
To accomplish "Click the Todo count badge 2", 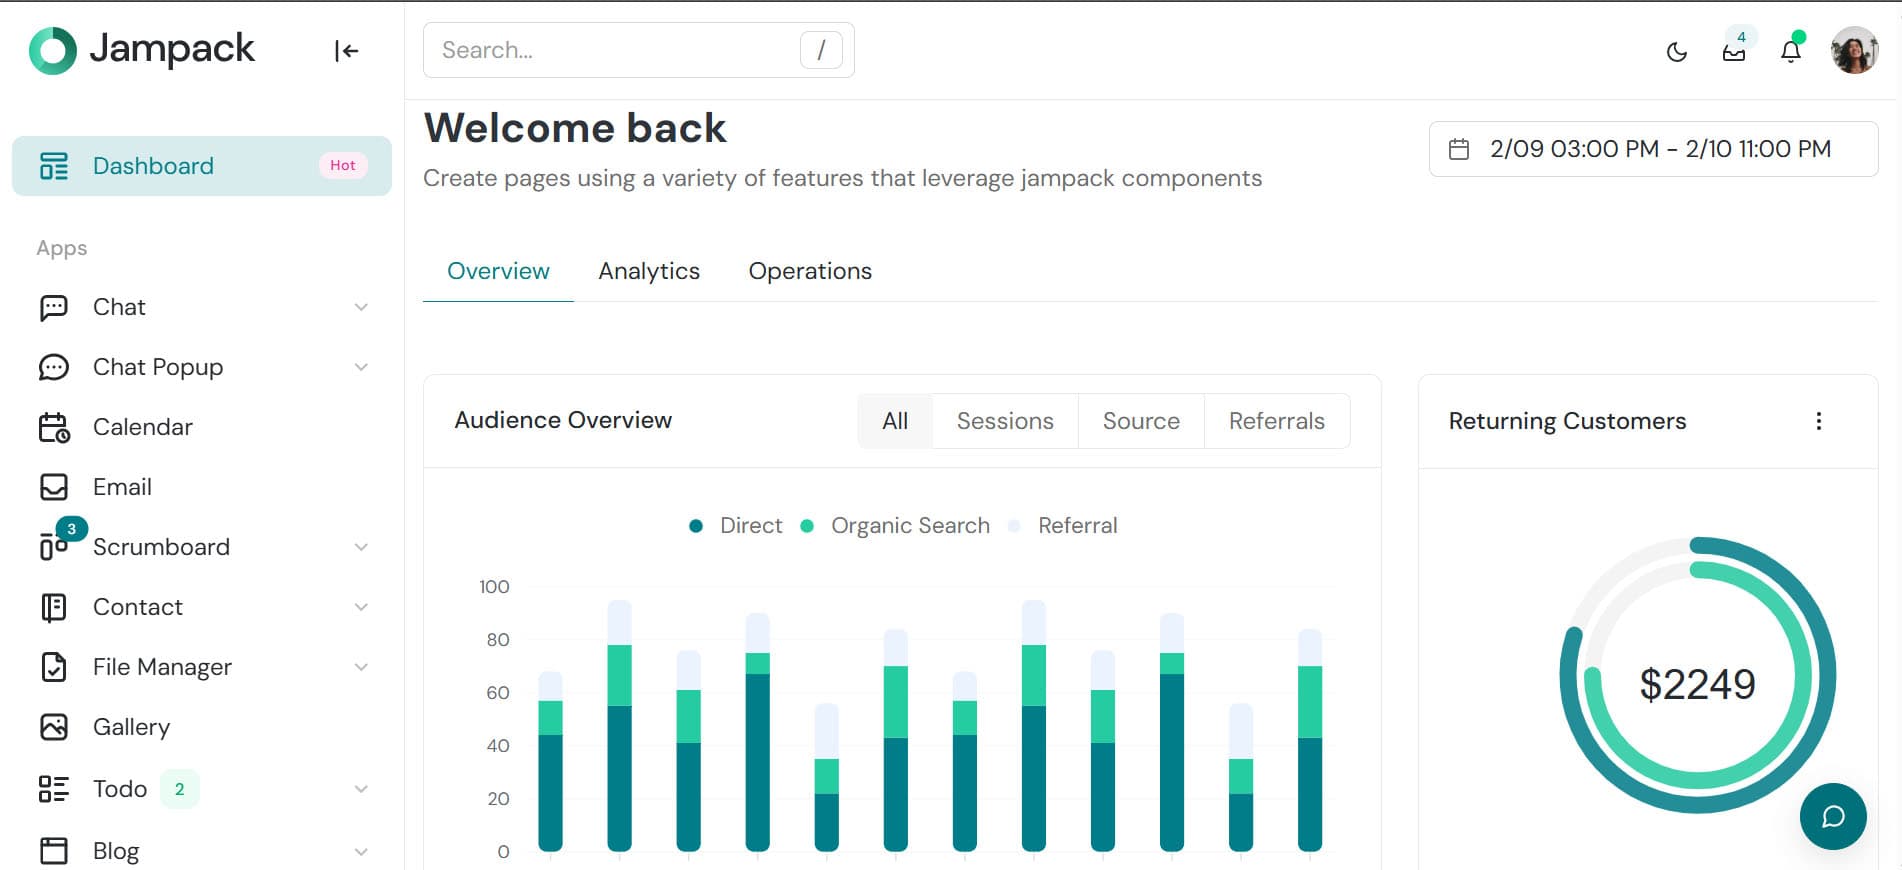I will (180, 789).
